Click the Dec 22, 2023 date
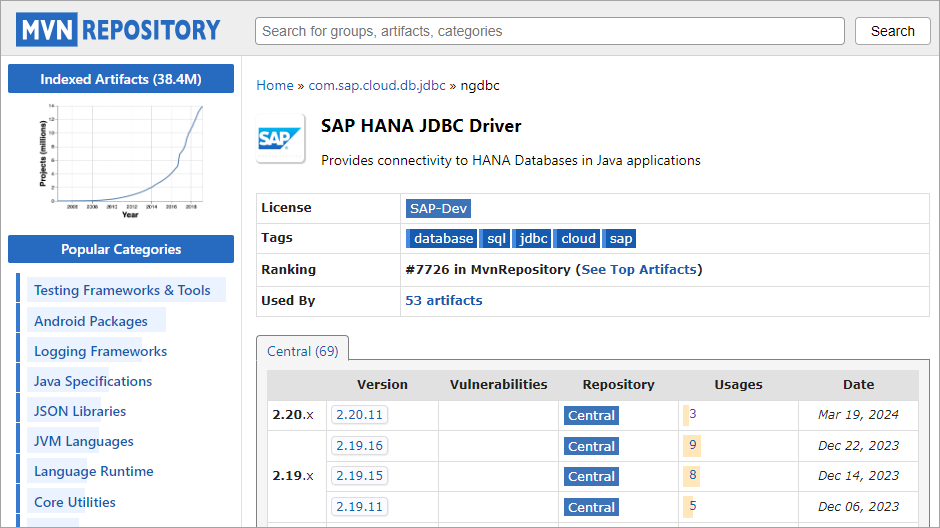This screenshot has height=528, width=940. (x=858, y=446)
